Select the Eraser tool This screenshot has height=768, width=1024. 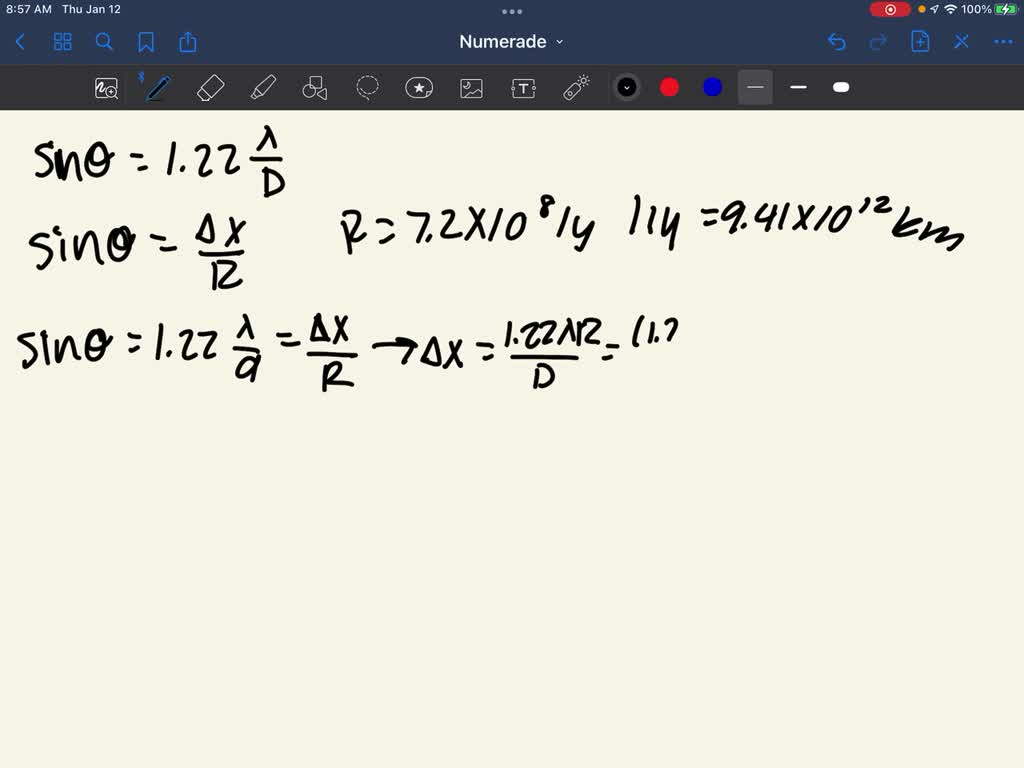[x=211, y=88]
